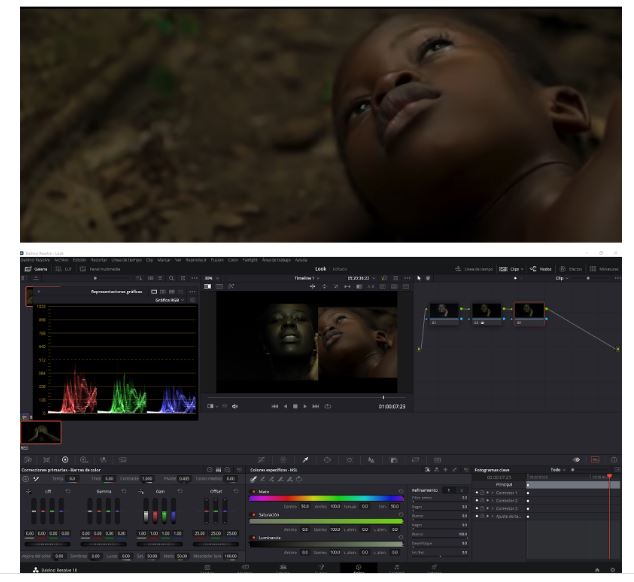Click the Matiz hue rainbow bar
This screenshot has height=582, width=634.
[x=323, y=499]
